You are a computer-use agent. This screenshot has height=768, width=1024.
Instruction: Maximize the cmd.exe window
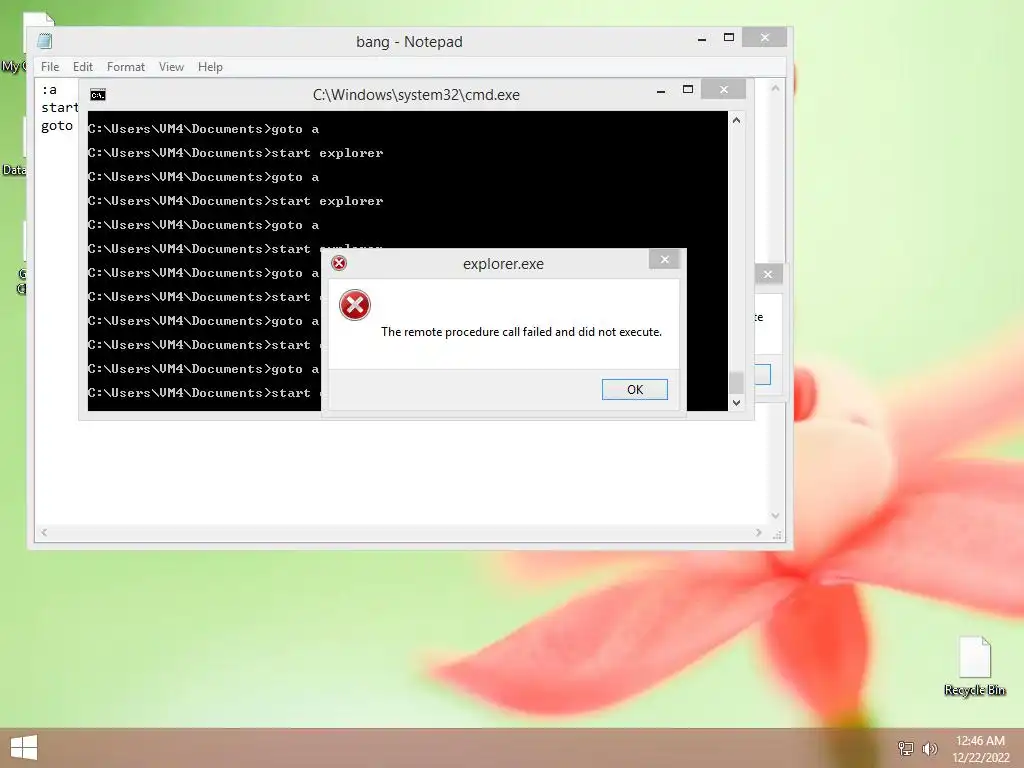pyautogui.click(x=688, y=89)
